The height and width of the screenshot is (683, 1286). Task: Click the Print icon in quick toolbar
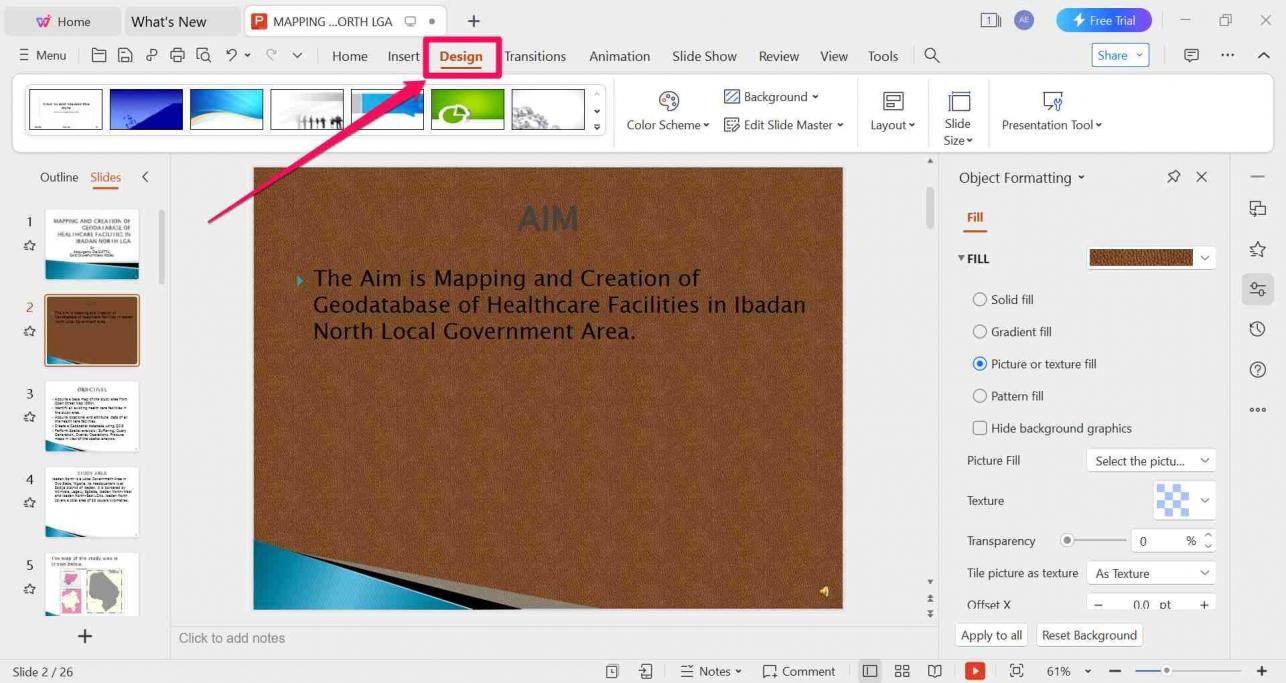177,56
